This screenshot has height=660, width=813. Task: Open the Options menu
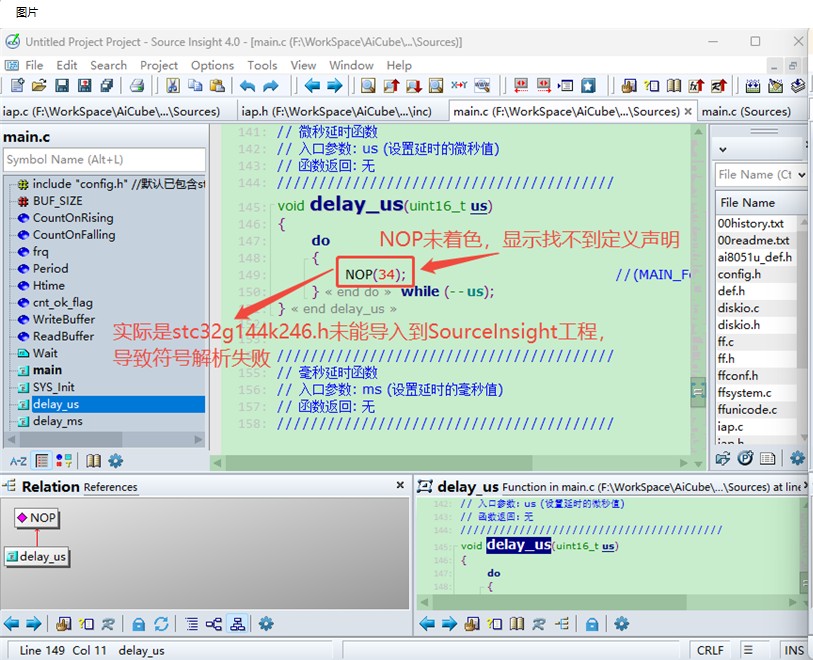coord(212,65)
